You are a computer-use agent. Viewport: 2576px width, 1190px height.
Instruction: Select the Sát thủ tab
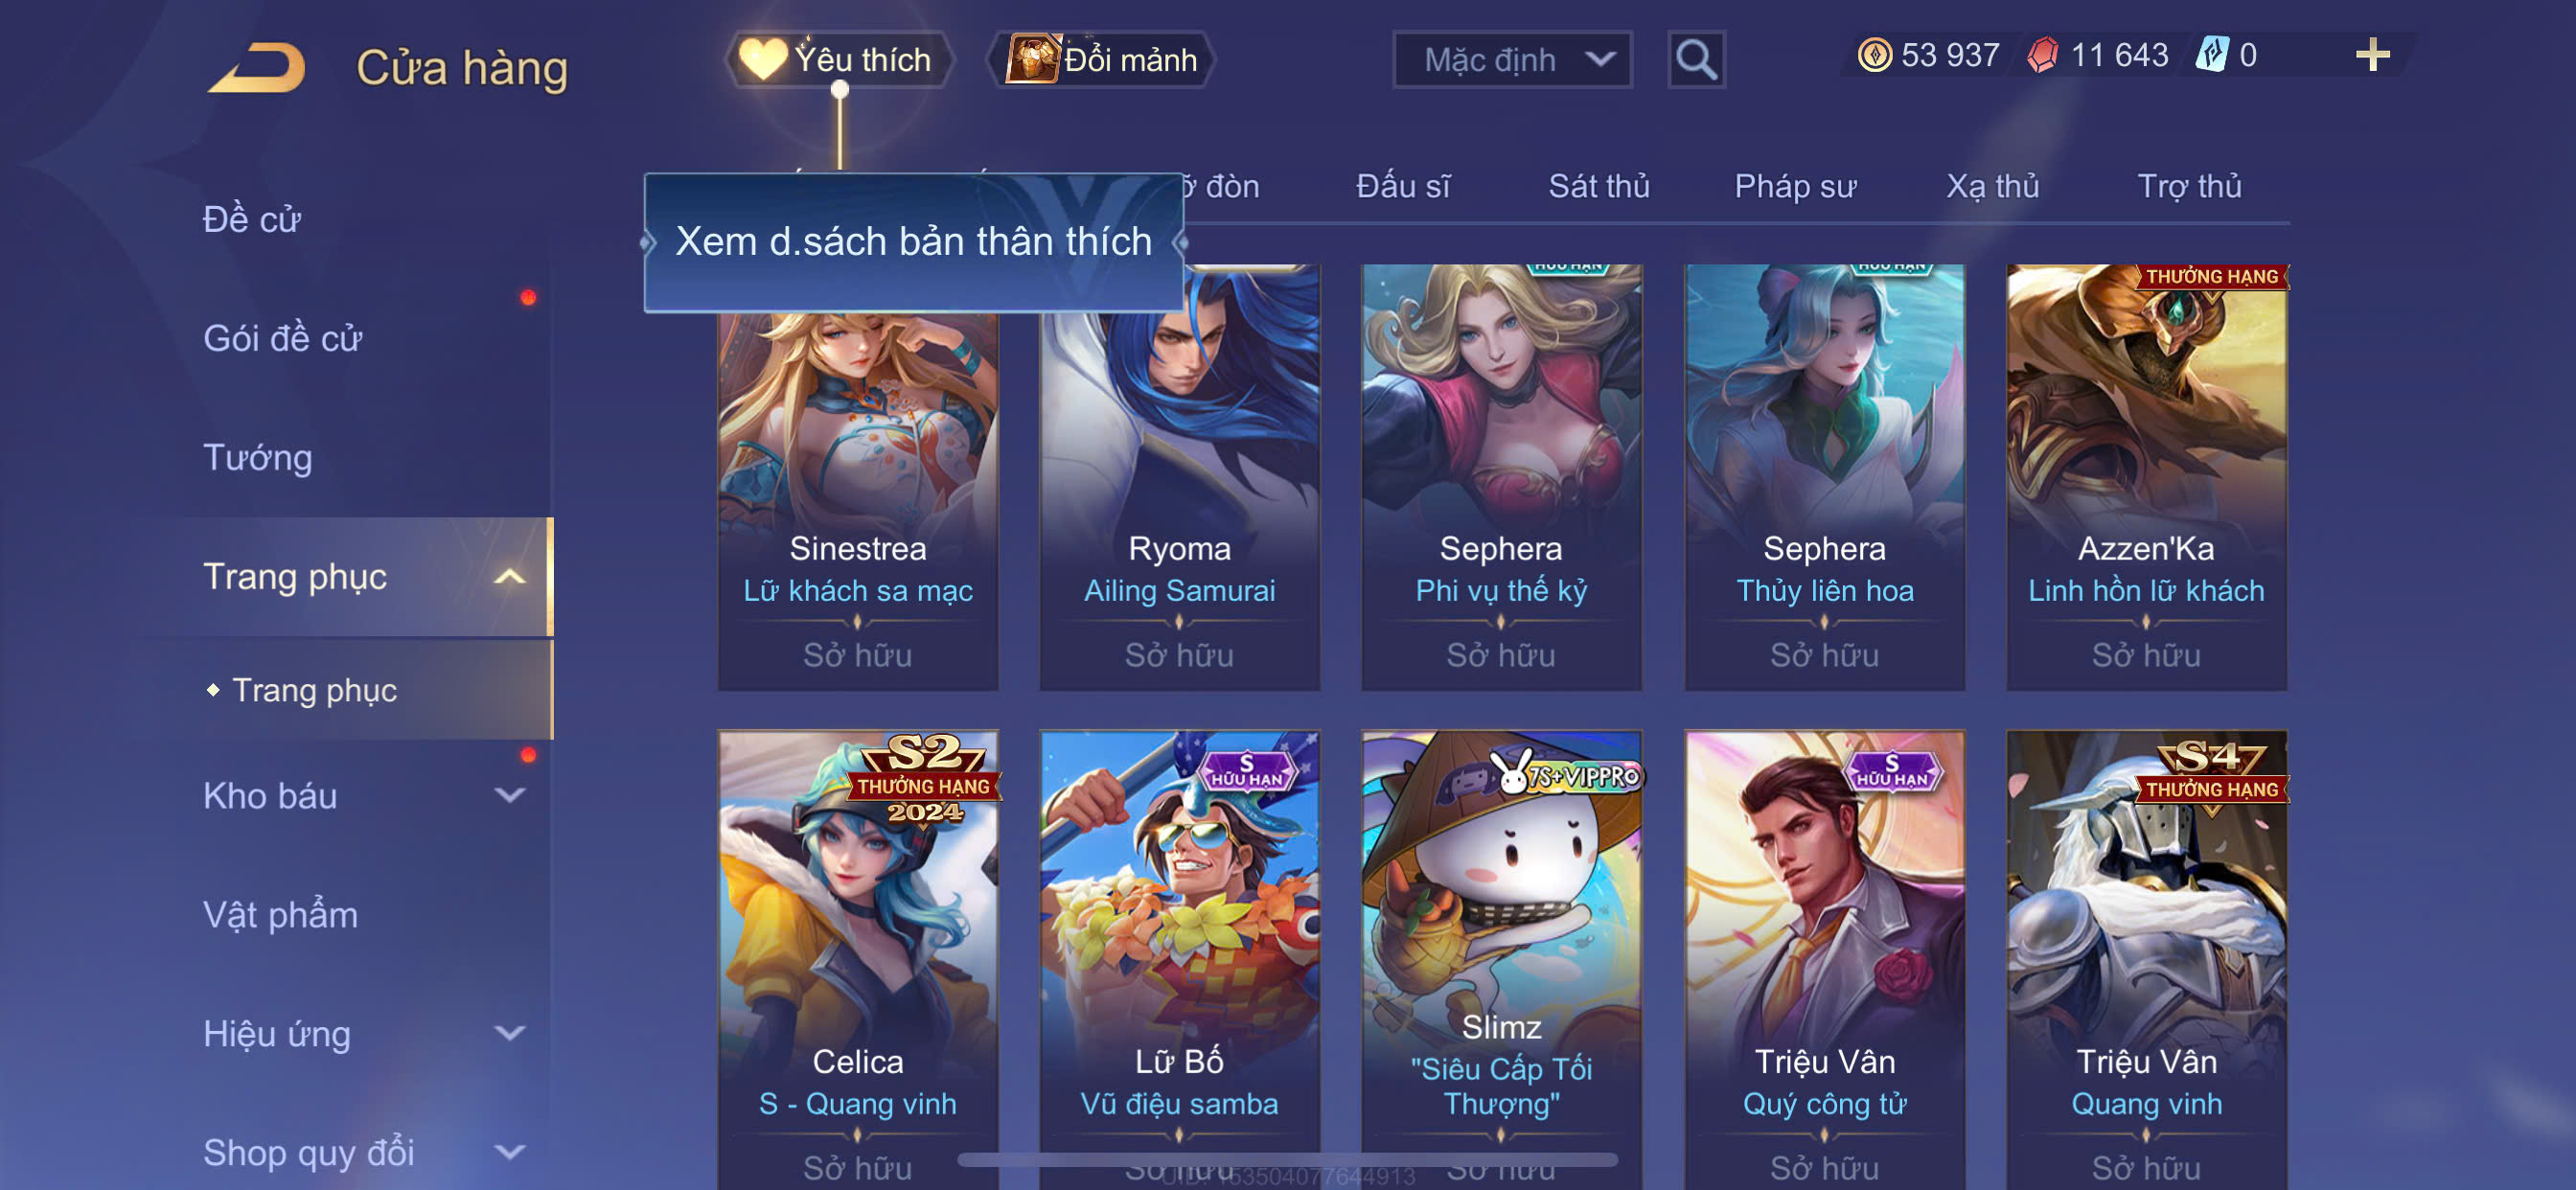pos(1598,186)
